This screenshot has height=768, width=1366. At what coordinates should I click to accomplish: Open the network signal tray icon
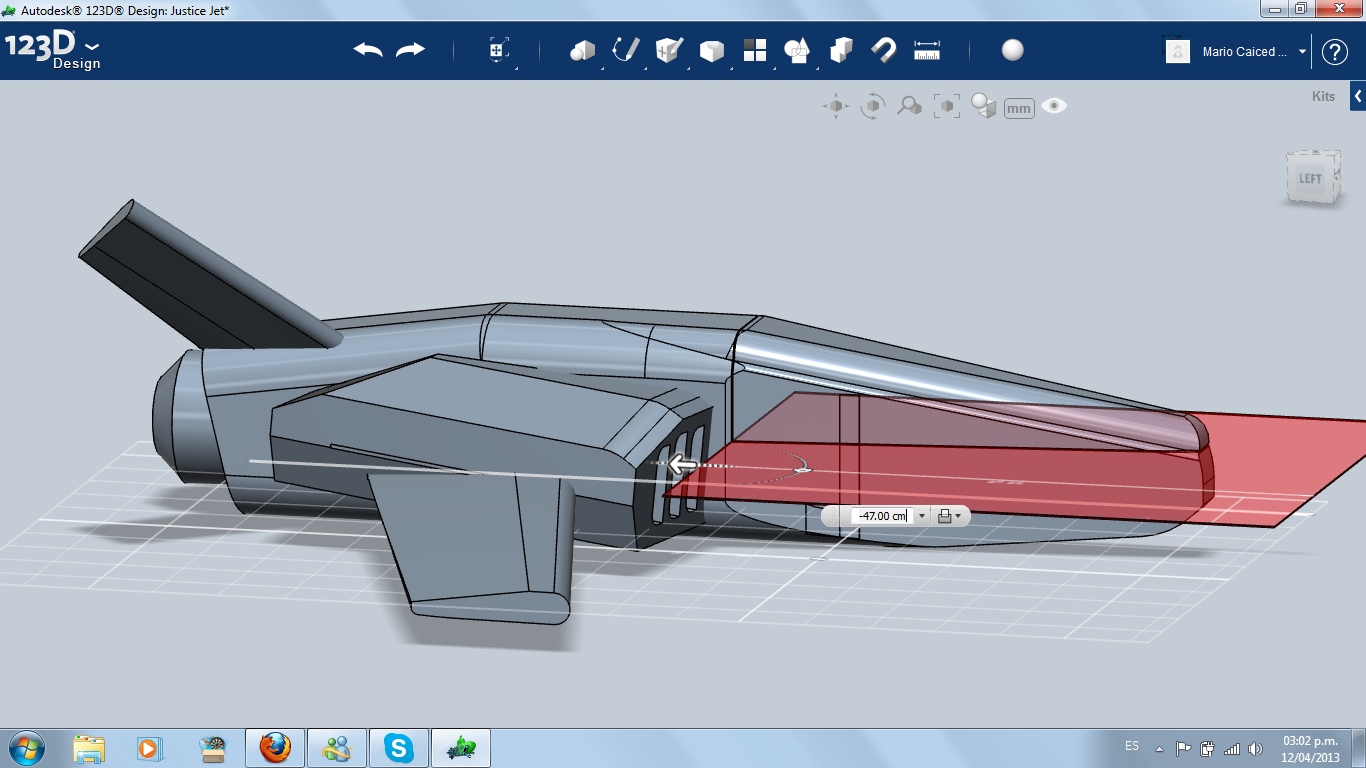pyautogui.click(x=1231, y=748)
